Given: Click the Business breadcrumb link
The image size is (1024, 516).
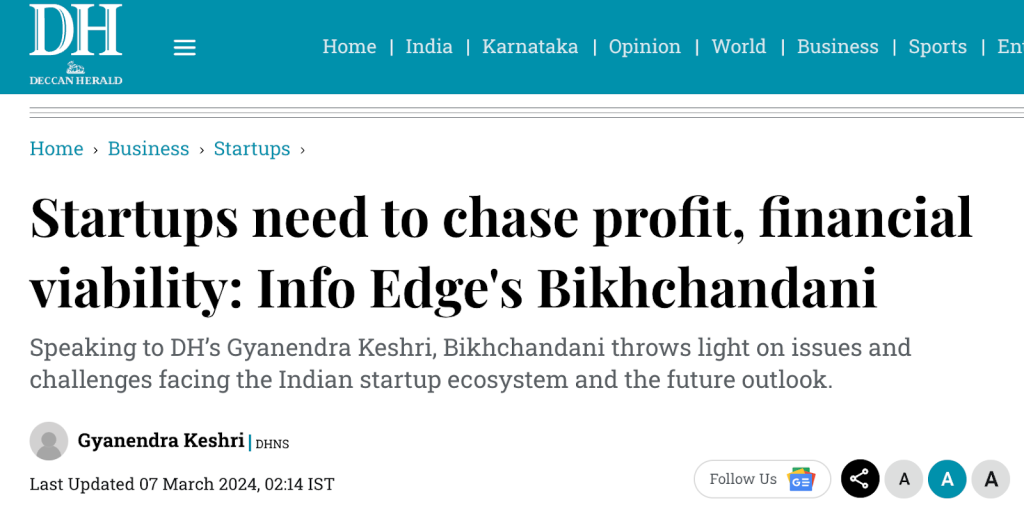Looking at the screenshot, I should tap(148, 149).
